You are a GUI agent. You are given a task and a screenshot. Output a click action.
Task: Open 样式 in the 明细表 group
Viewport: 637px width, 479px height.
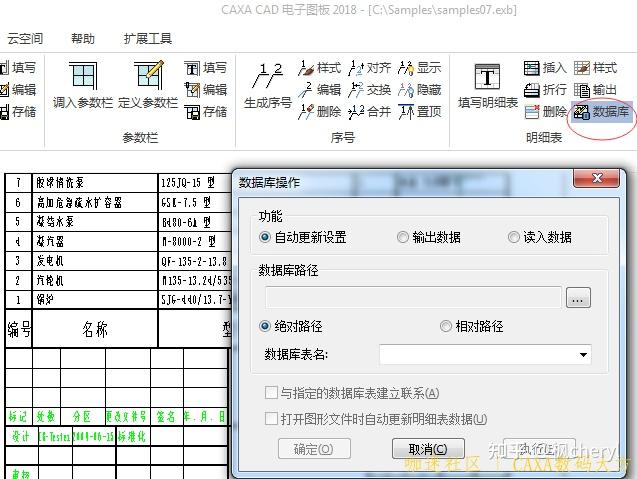pos(596,67)
